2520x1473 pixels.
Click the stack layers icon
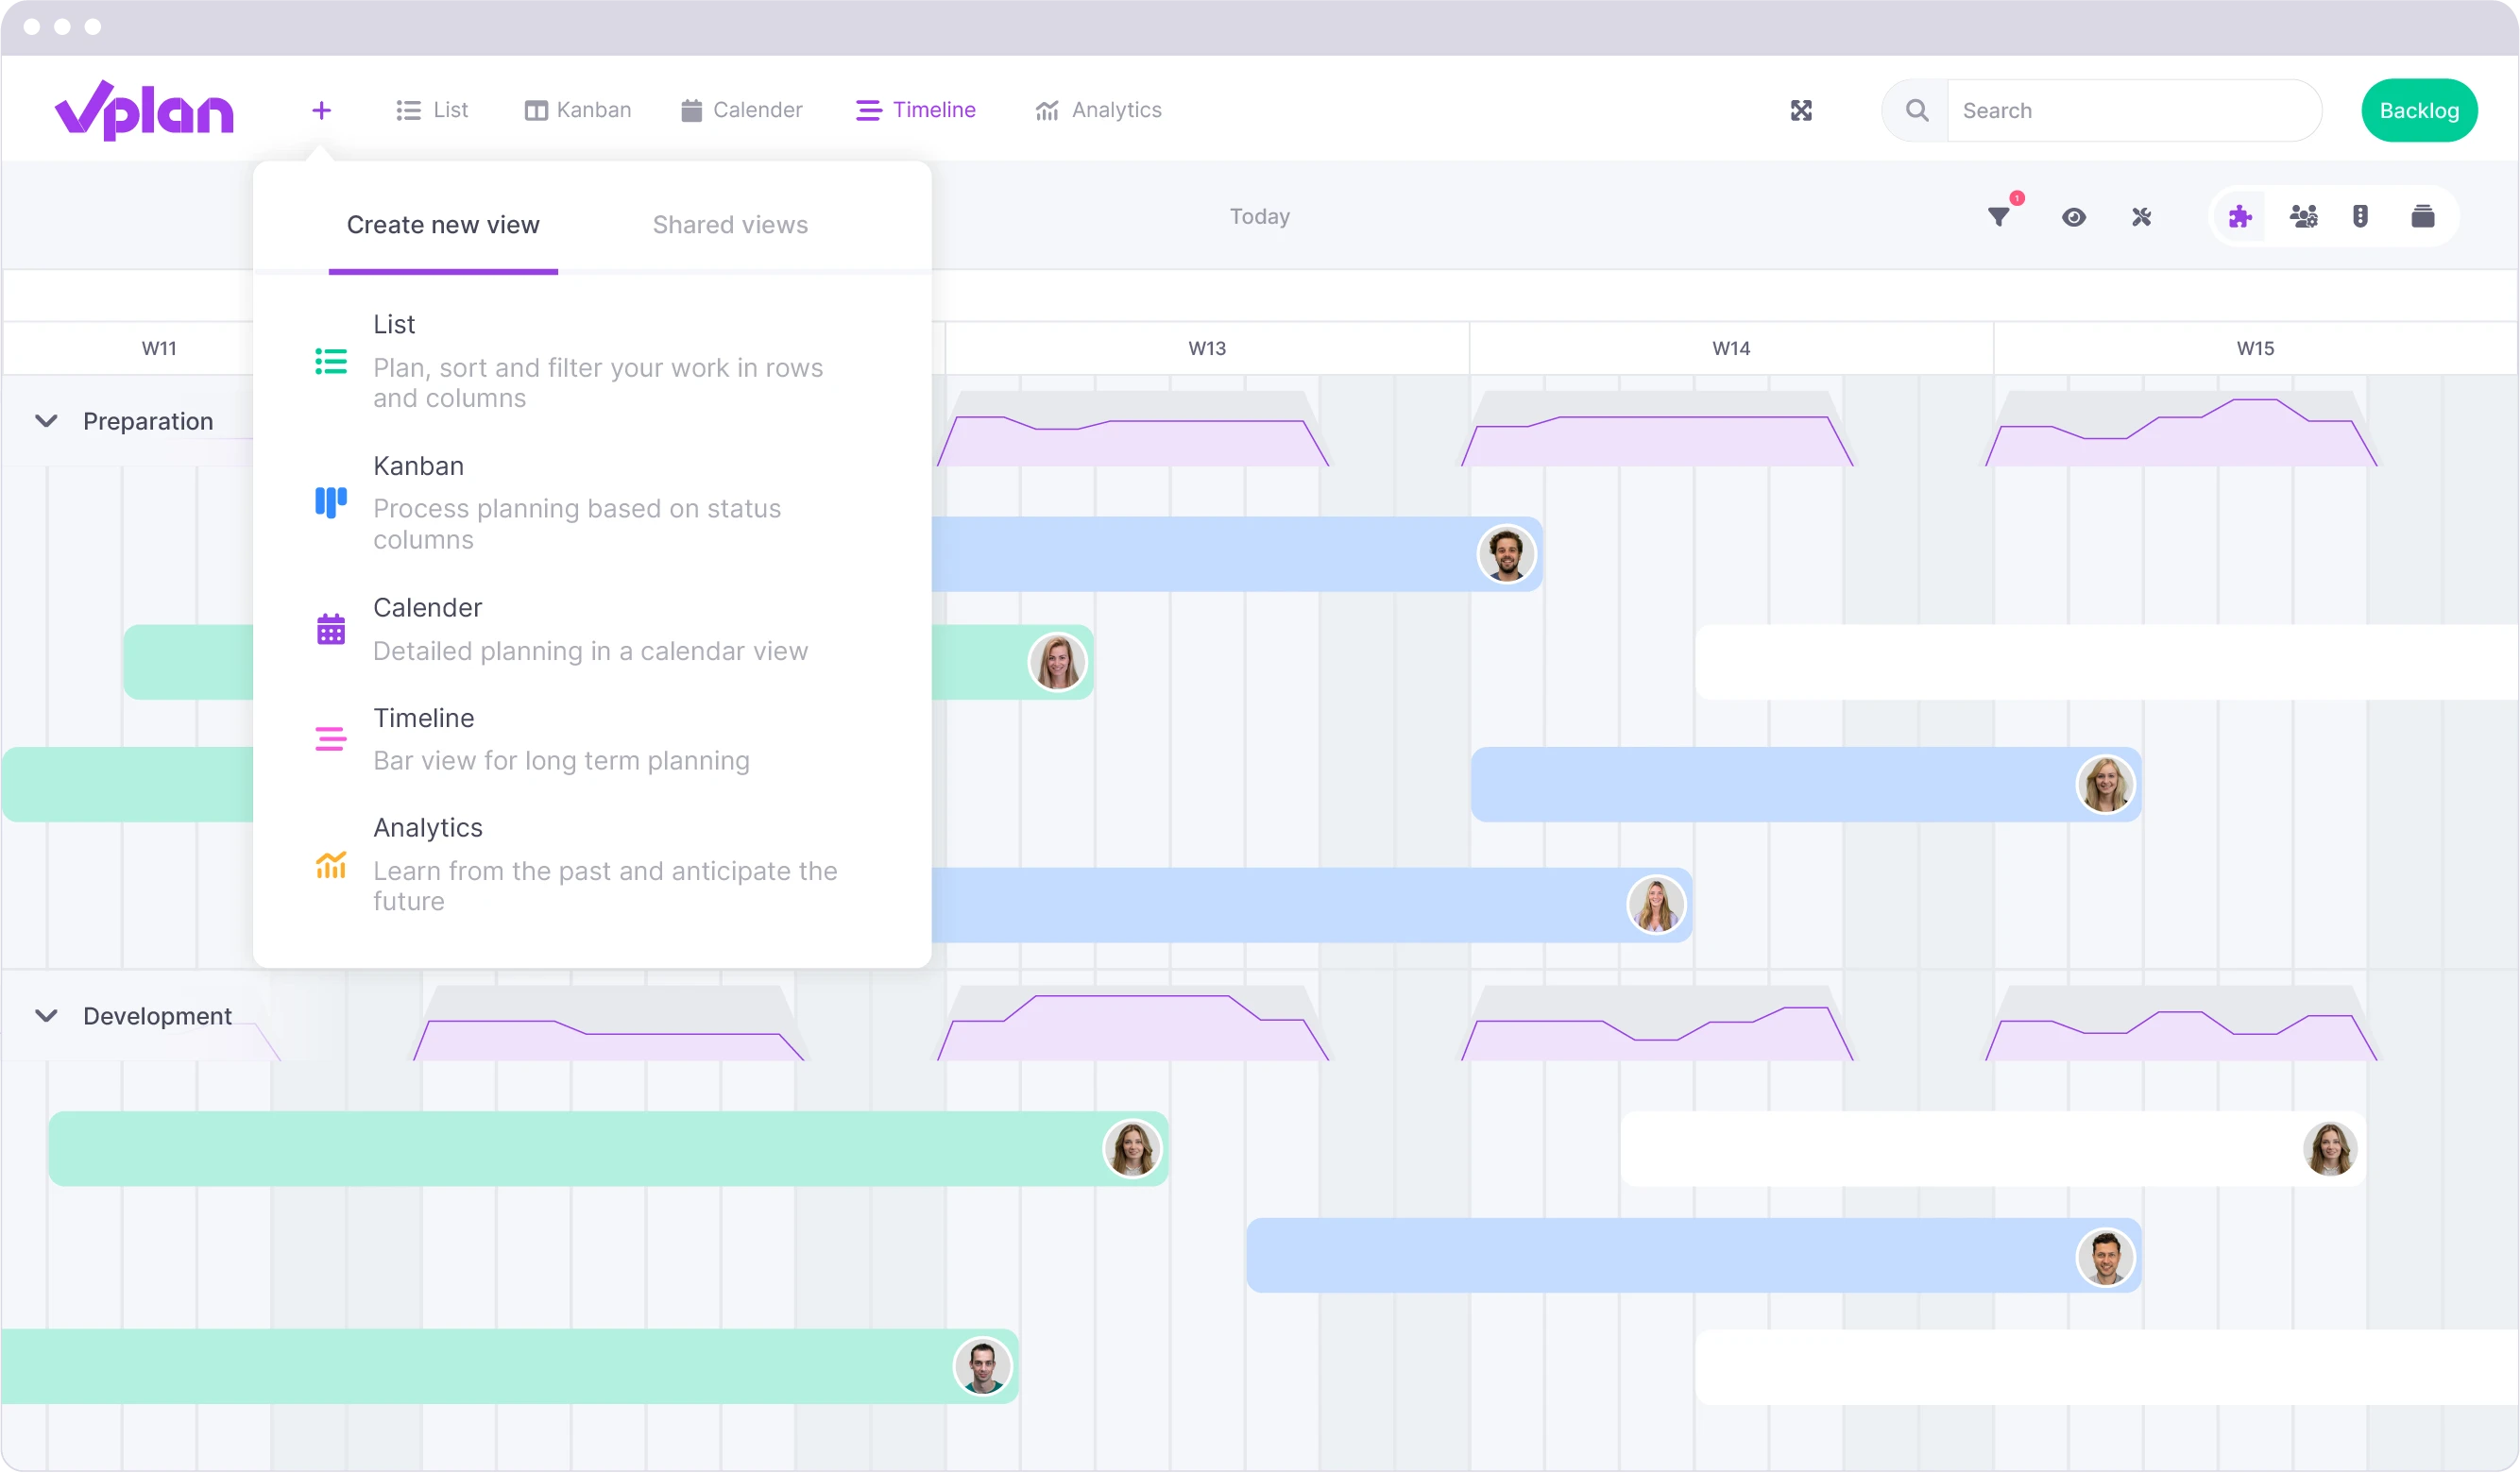click(2424, 215)
